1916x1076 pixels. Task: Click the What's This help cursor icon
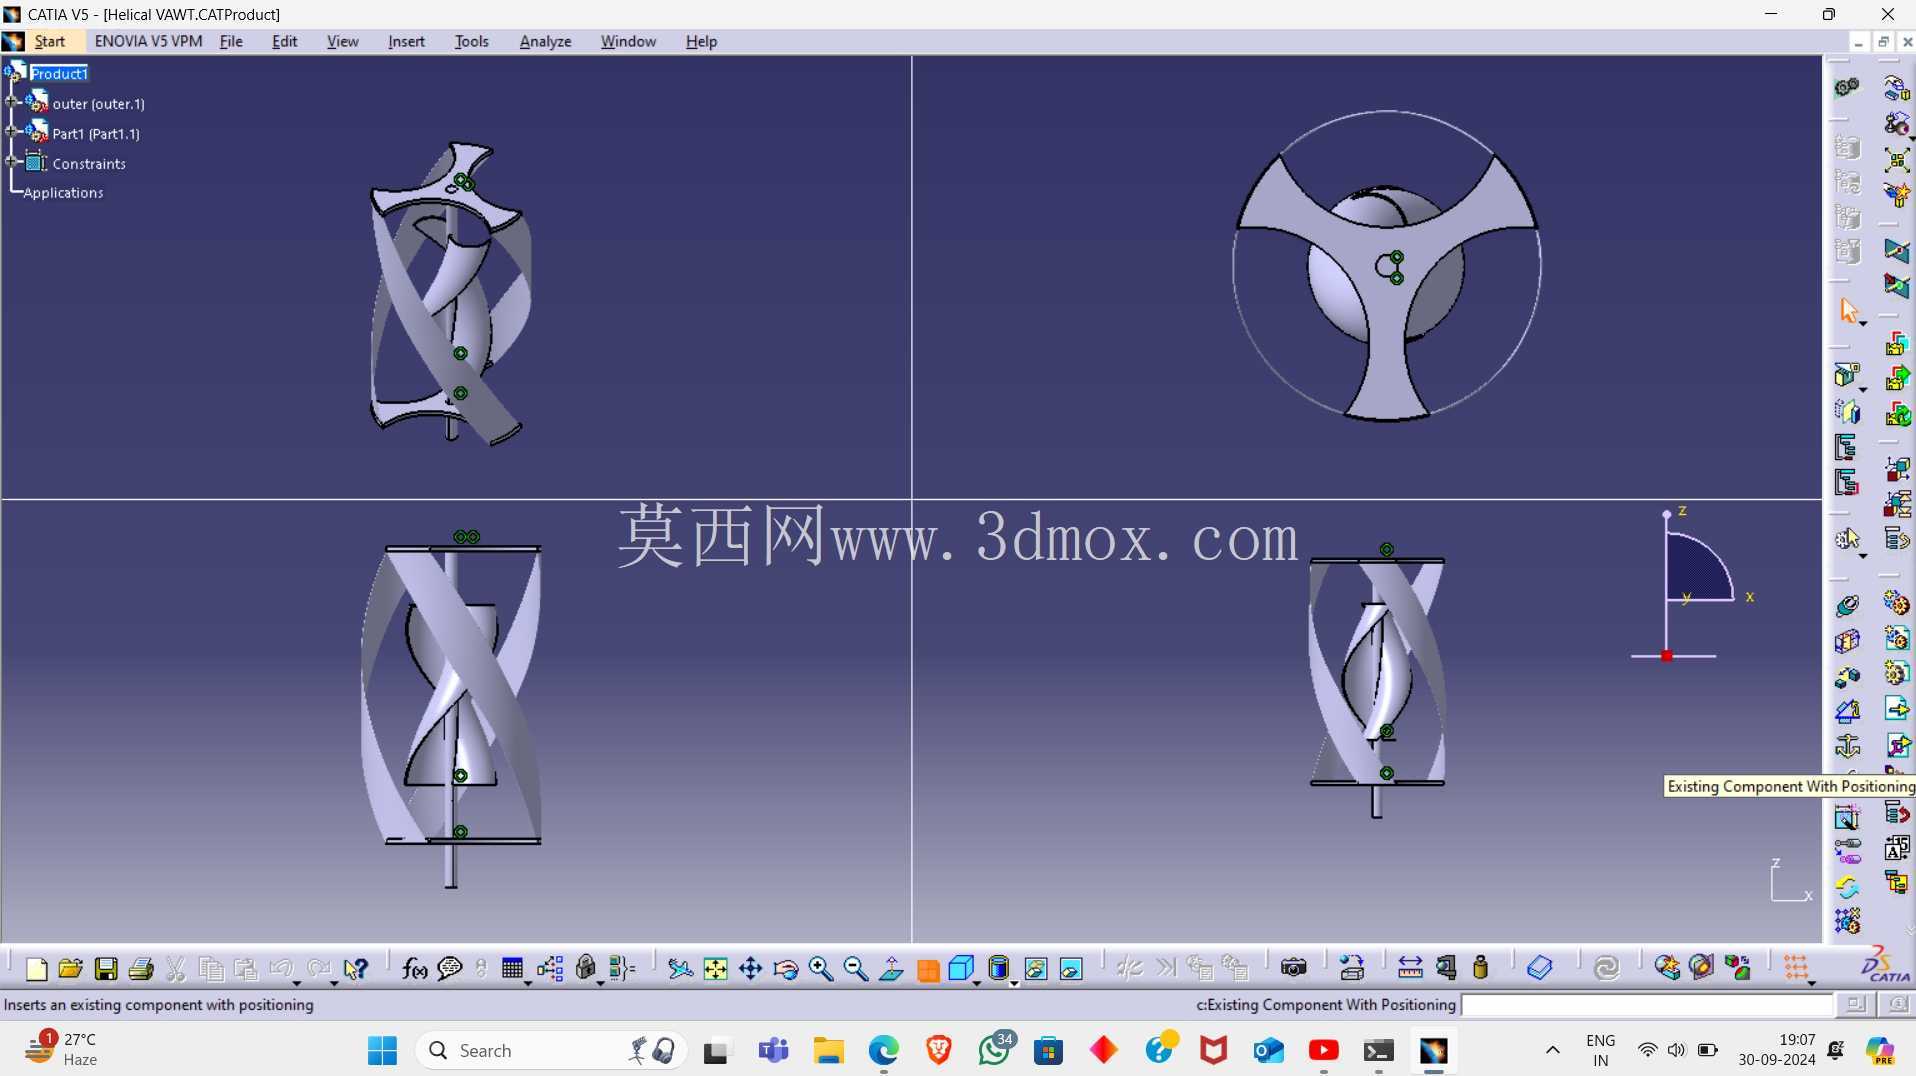pos(356,968)
